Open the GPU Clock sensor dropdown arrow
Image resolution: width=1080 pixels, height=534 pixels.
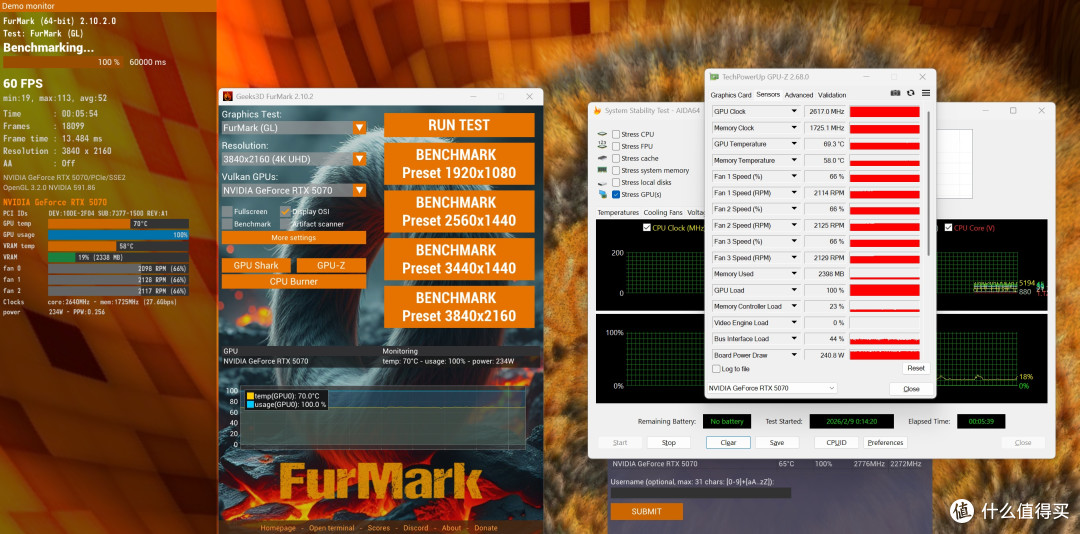(x=794, y=111)
